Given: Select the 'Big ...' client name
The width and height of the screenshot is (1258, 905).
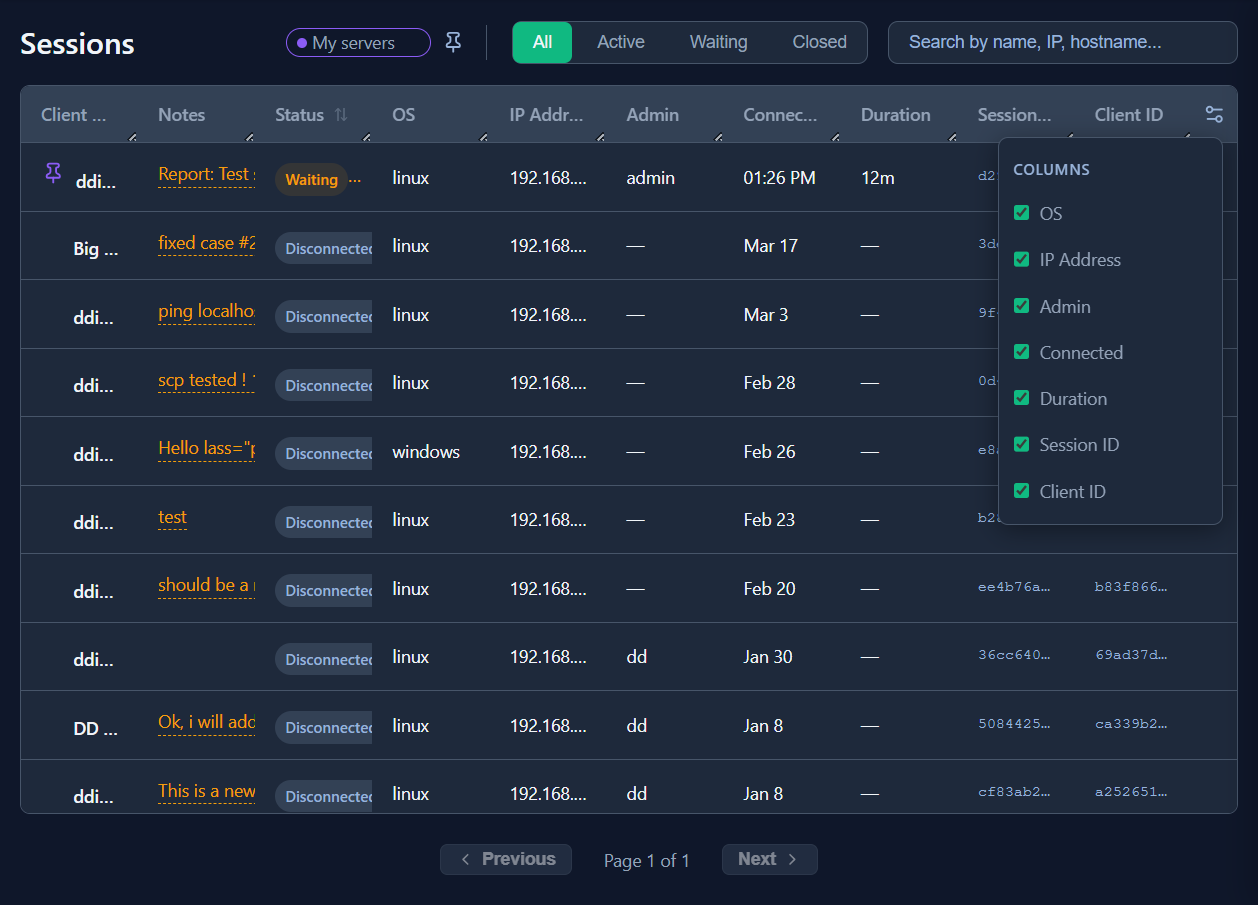Looking at the screenshot, I should 95,249.
